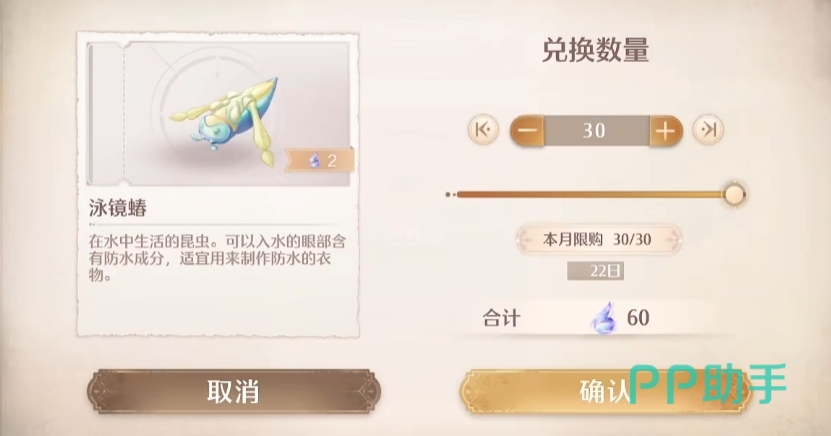Click the 22日 remaining days tag
831x436 pixels.
pyautogui.click(x=596, y=271)
